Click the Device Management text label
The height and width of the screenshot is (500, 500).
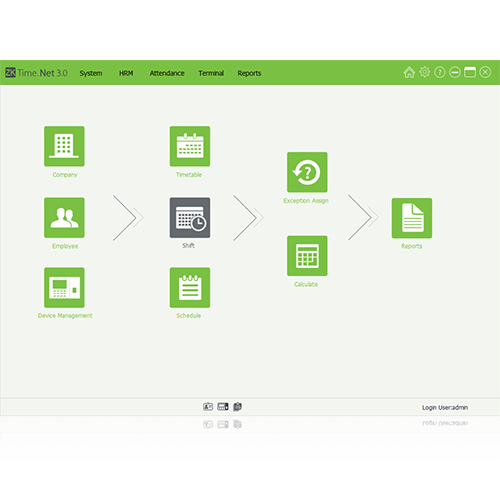pos(65,316)
